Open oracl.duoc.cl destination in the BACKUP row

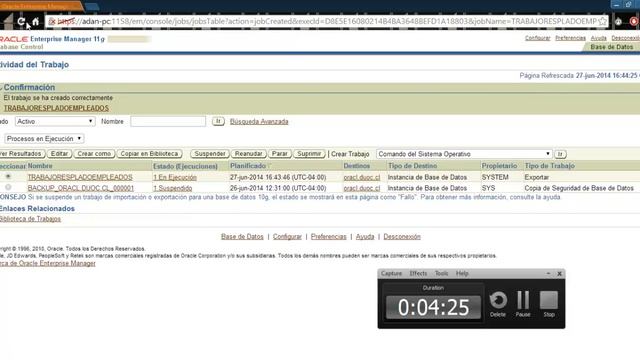pyautogui.click(x=362, y=188)
